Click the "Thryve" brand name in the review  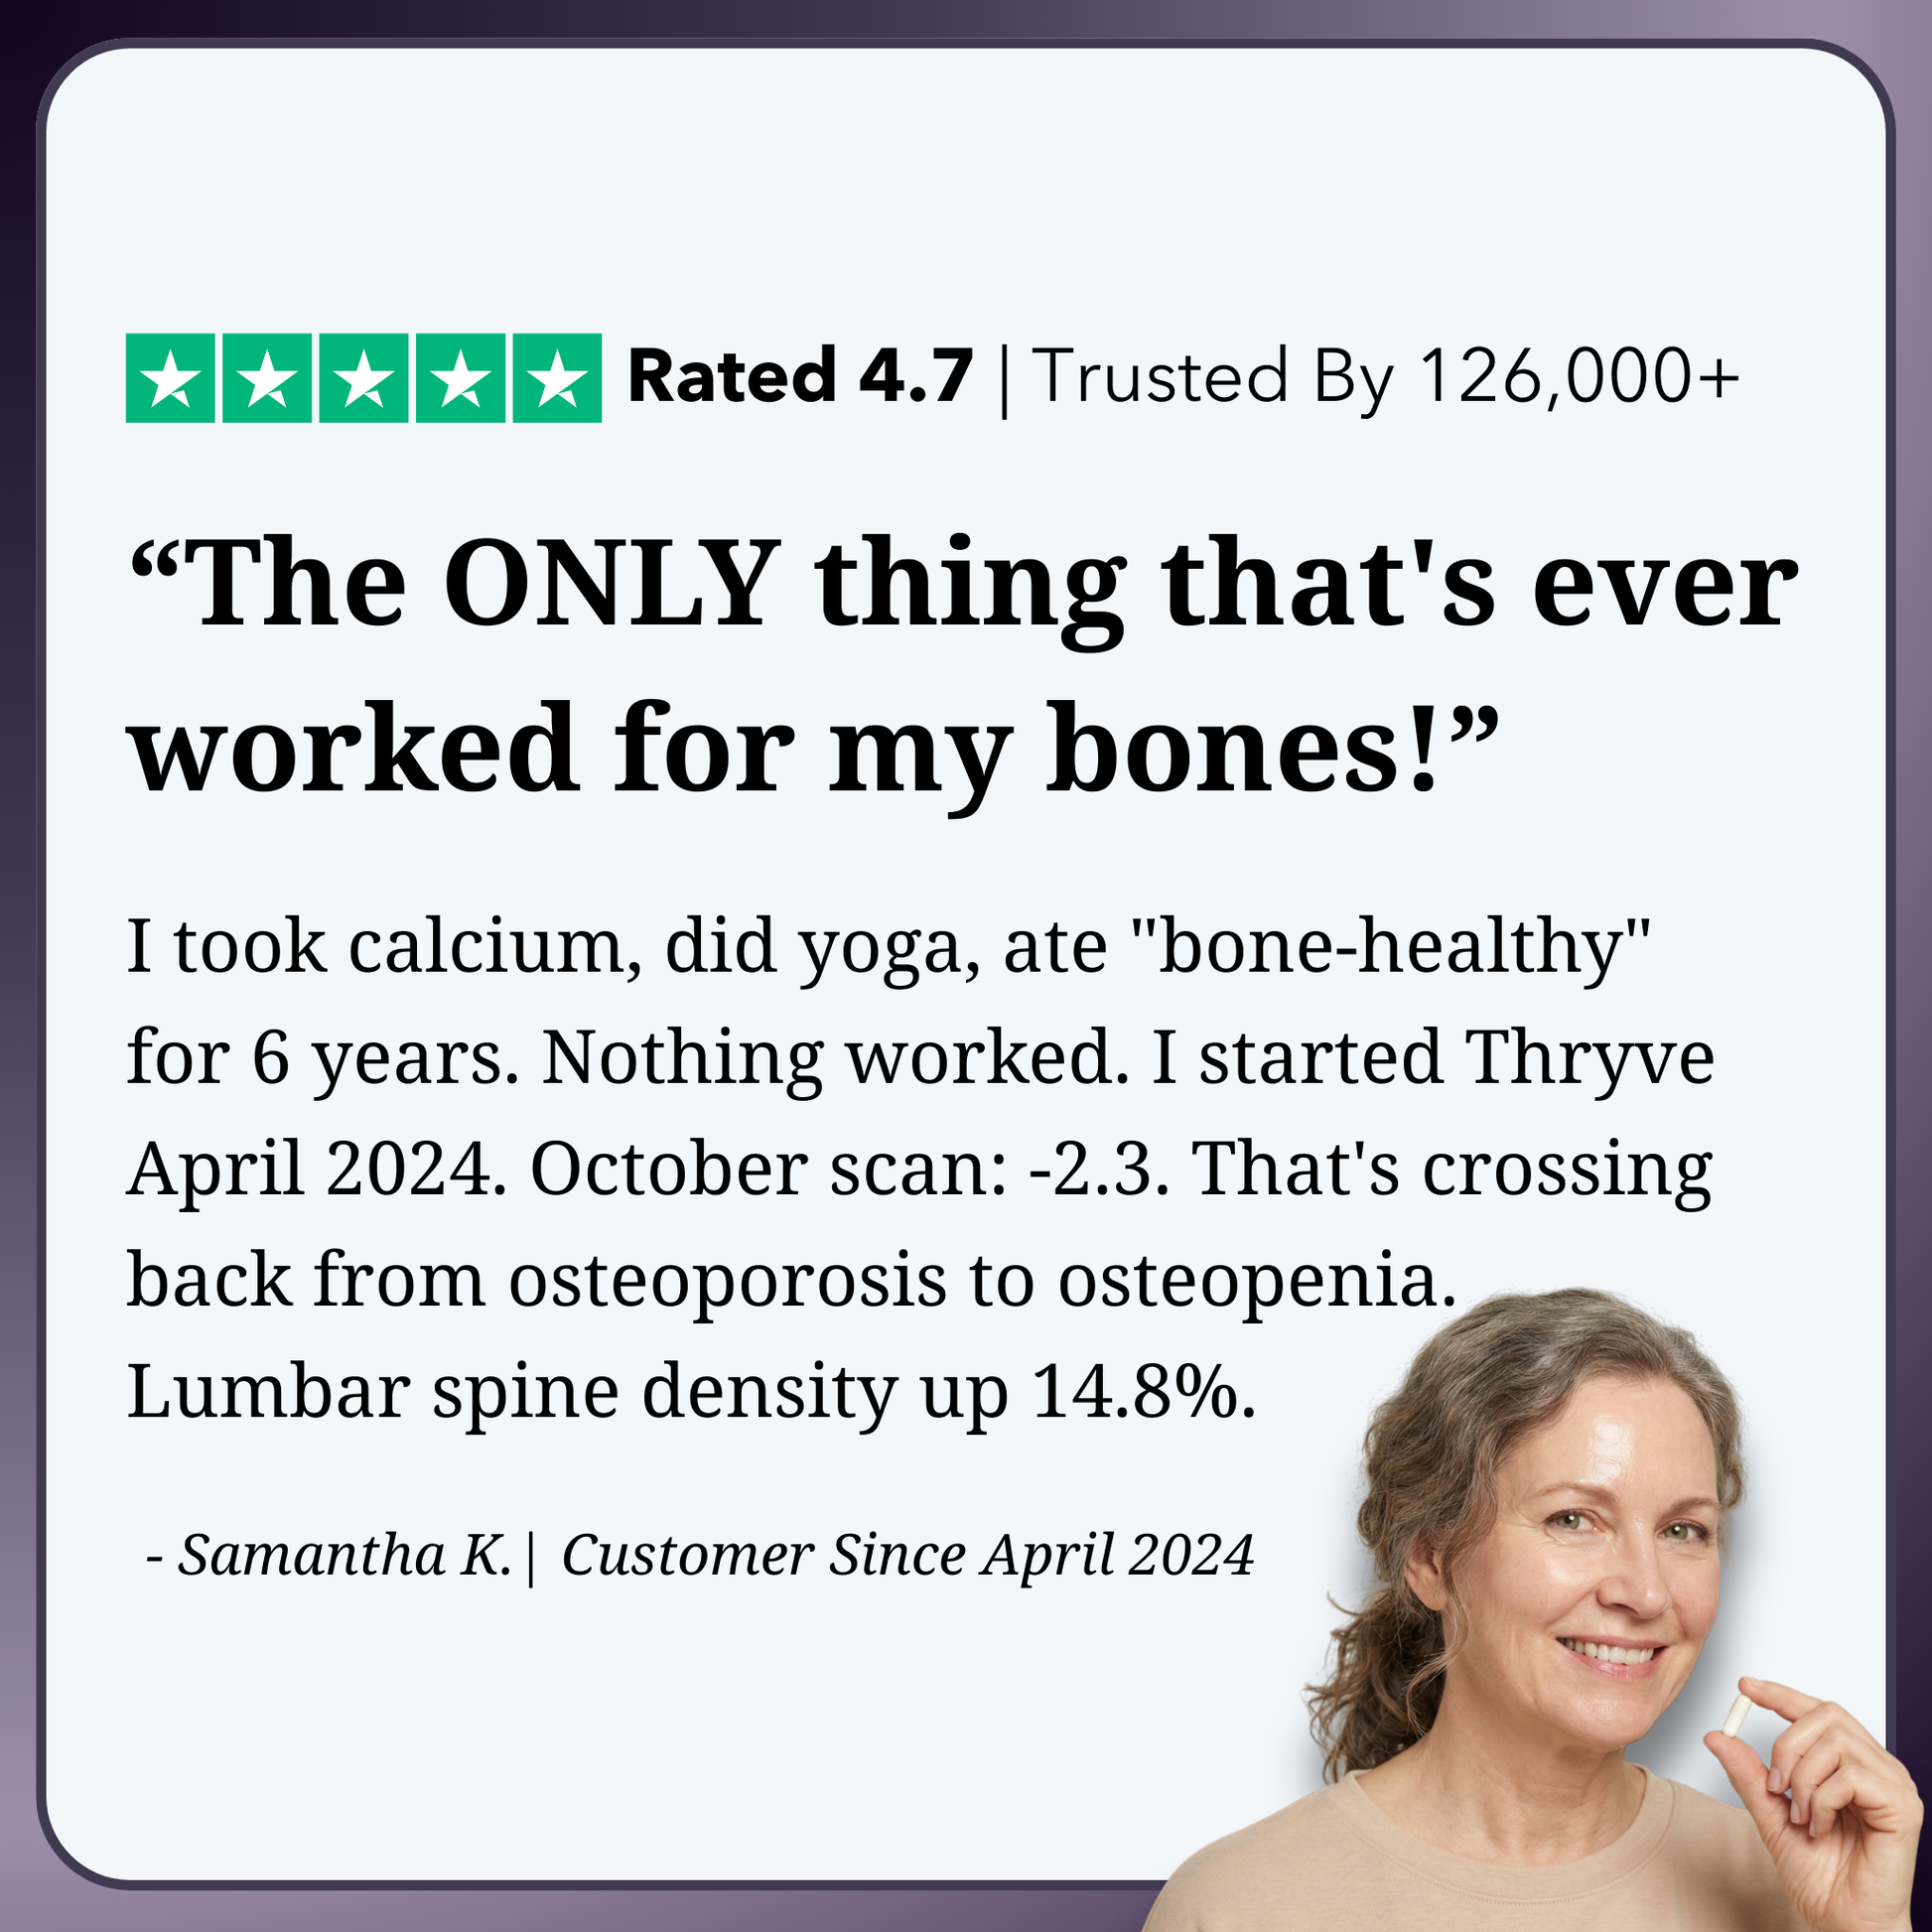pos(1589,1058)
